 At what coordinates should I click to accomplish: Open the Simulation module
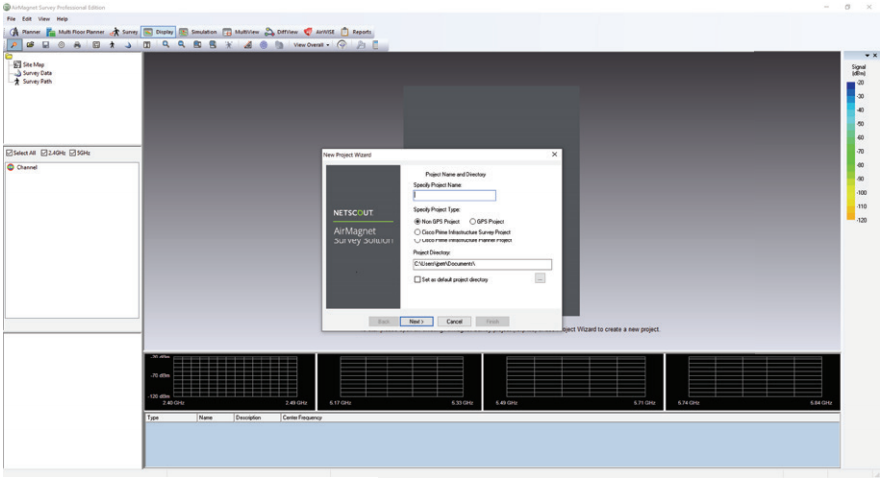tap(198, 32)
